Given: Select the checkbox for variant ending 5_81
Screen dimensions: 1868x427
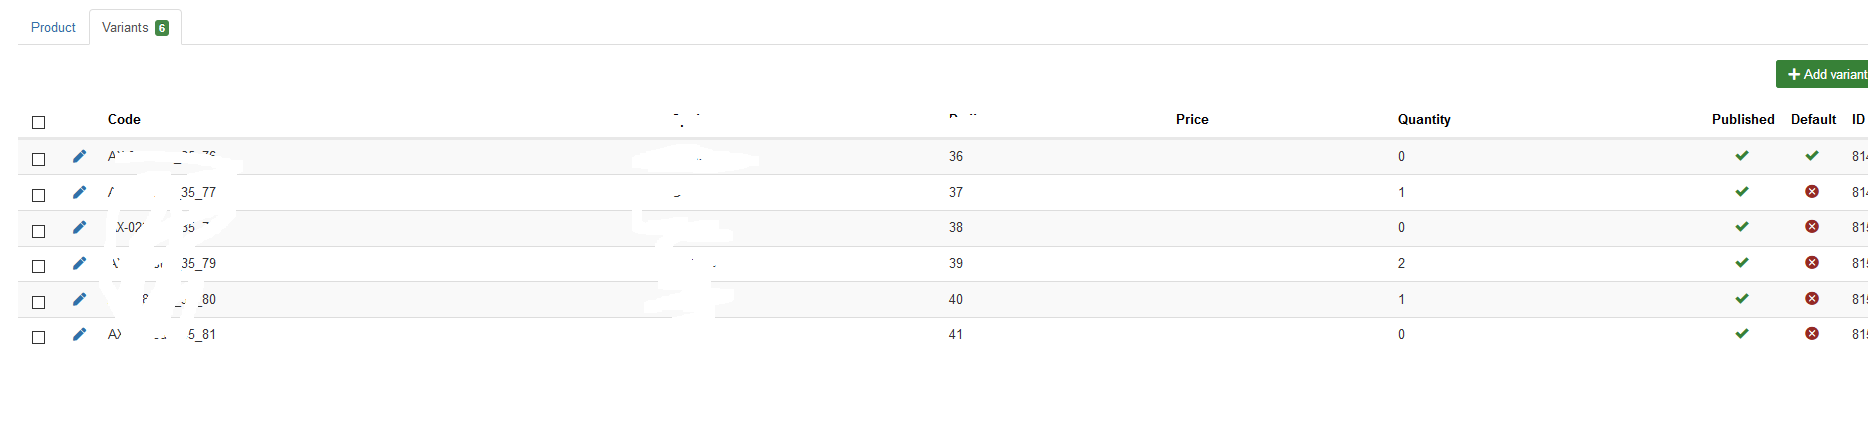Looking at the screenshot, I should [39, 337].
